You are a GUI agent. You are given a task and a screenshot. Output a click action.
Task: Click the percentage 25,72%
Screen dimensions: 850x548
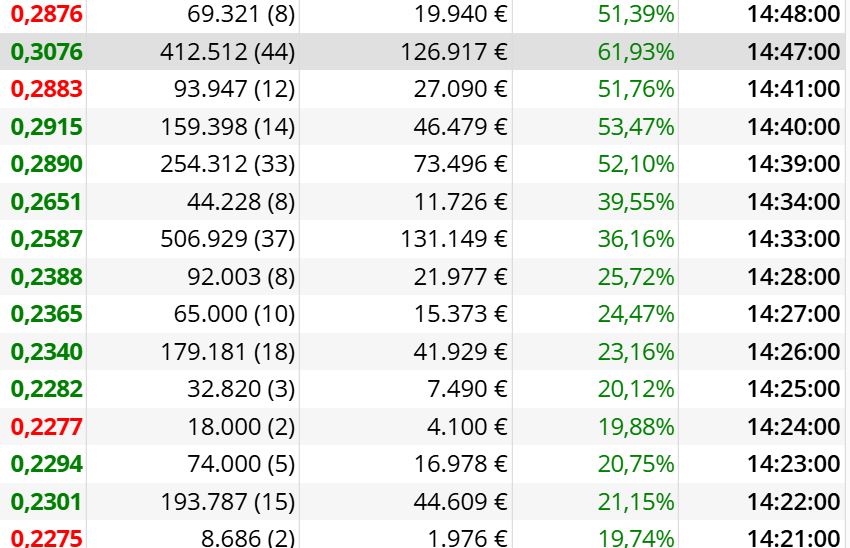[636, 277]
